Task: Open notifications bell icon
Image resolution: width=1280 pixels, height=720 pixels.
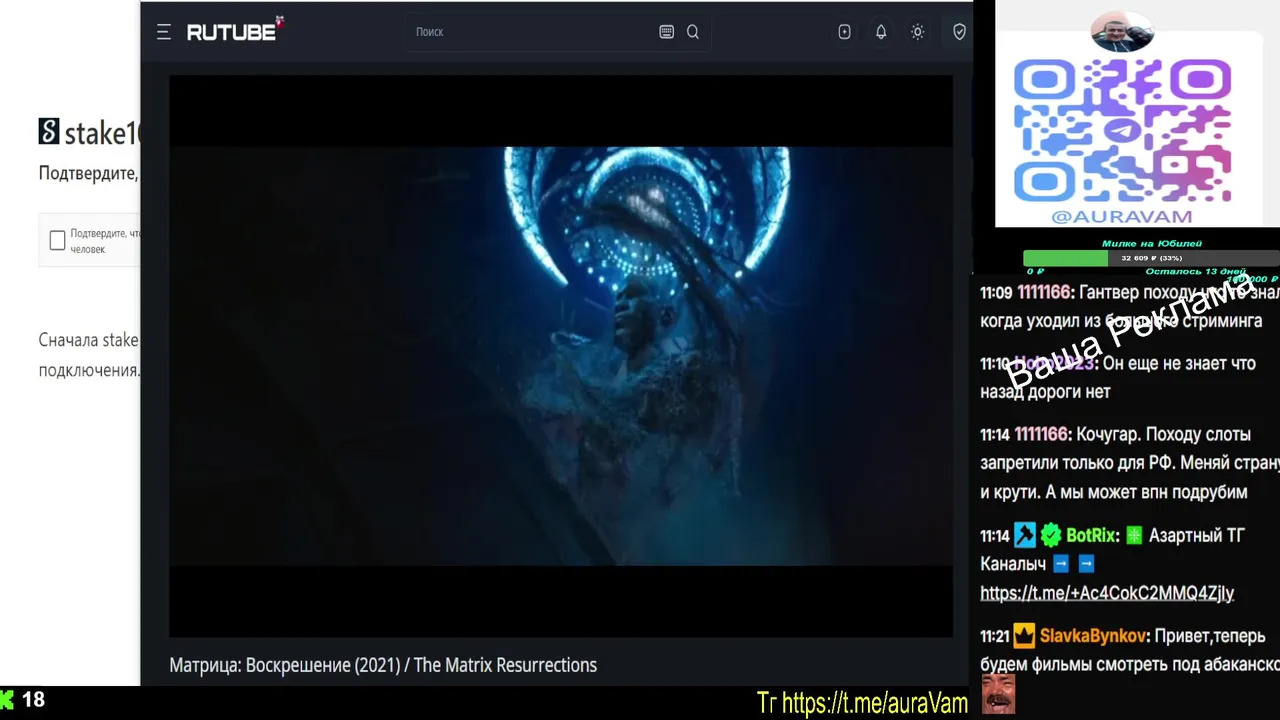Action: (881, 32)
